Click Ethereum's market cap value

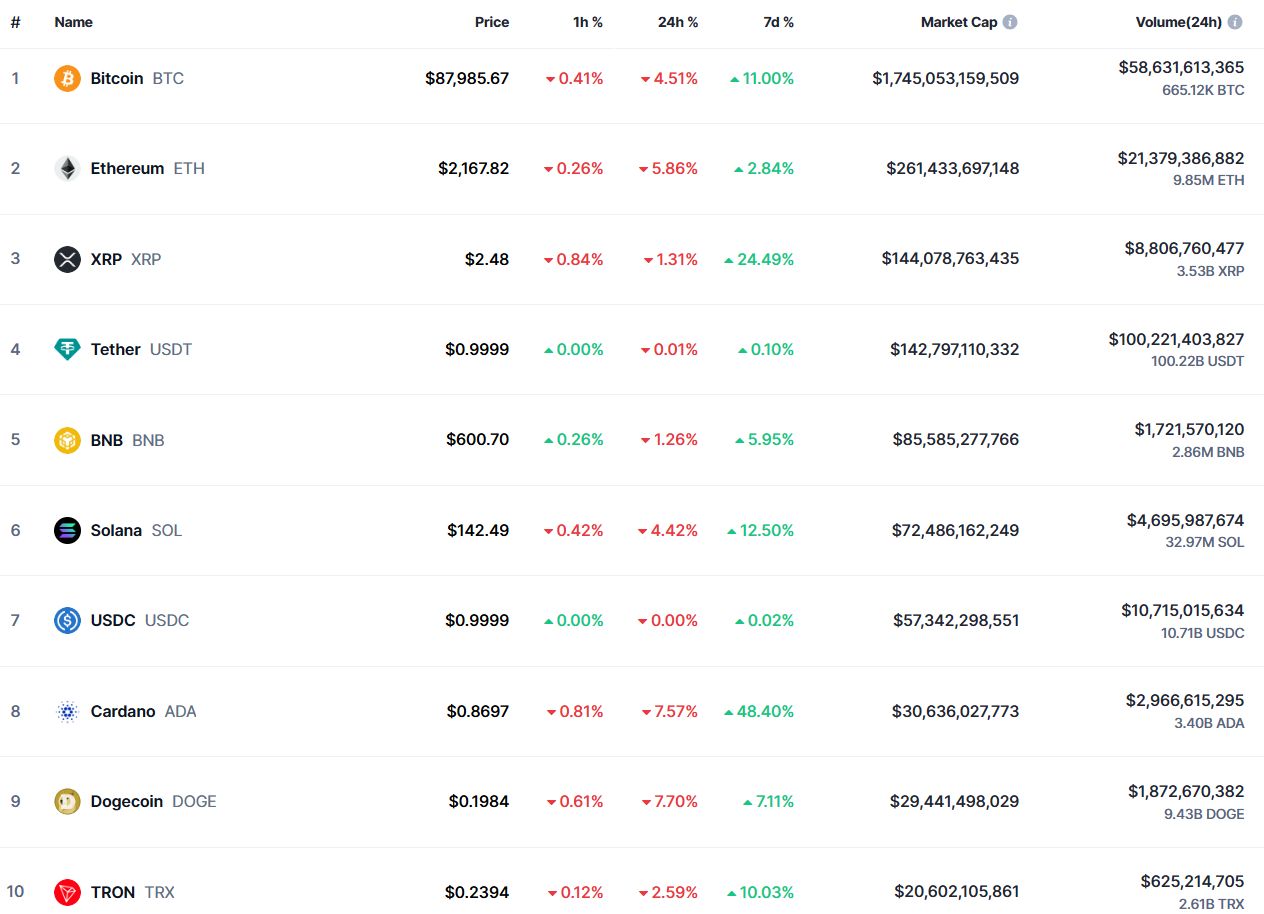coord(952,168)
